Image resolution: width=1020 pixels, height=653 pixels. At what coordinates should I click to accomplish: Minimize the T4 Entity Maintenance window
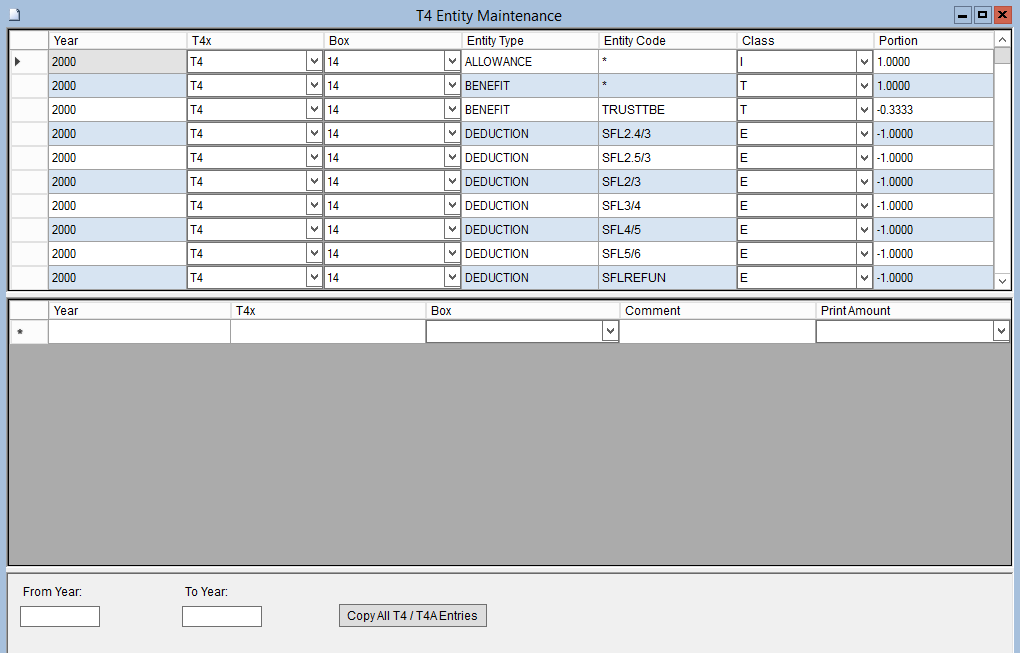pos(962,15)
